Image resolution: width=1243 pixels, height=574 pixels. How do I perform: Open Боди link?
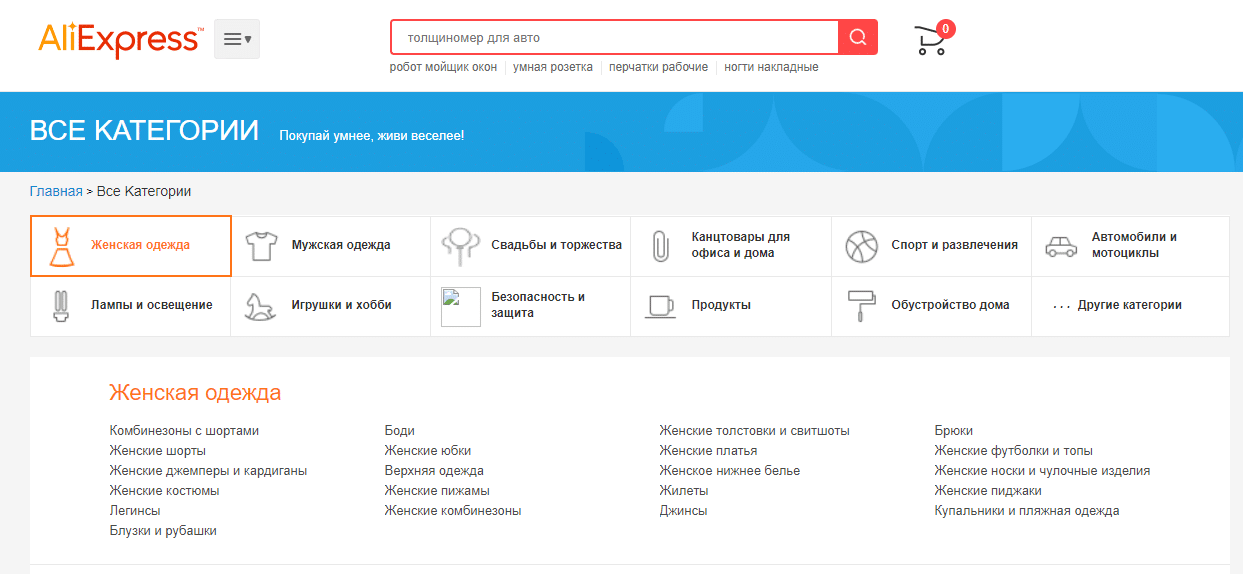click(x=399, y=431)
